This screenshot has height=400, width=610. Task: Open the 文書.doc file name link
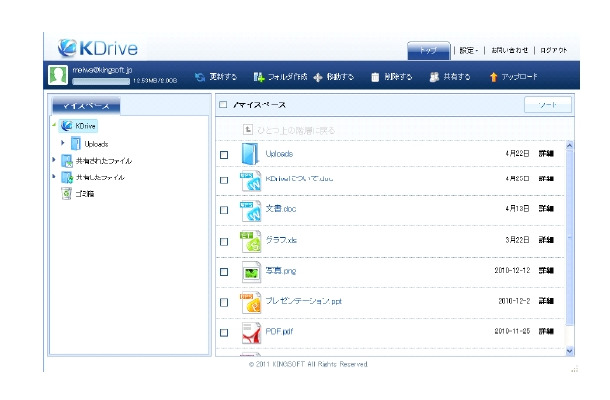(280, 209)
